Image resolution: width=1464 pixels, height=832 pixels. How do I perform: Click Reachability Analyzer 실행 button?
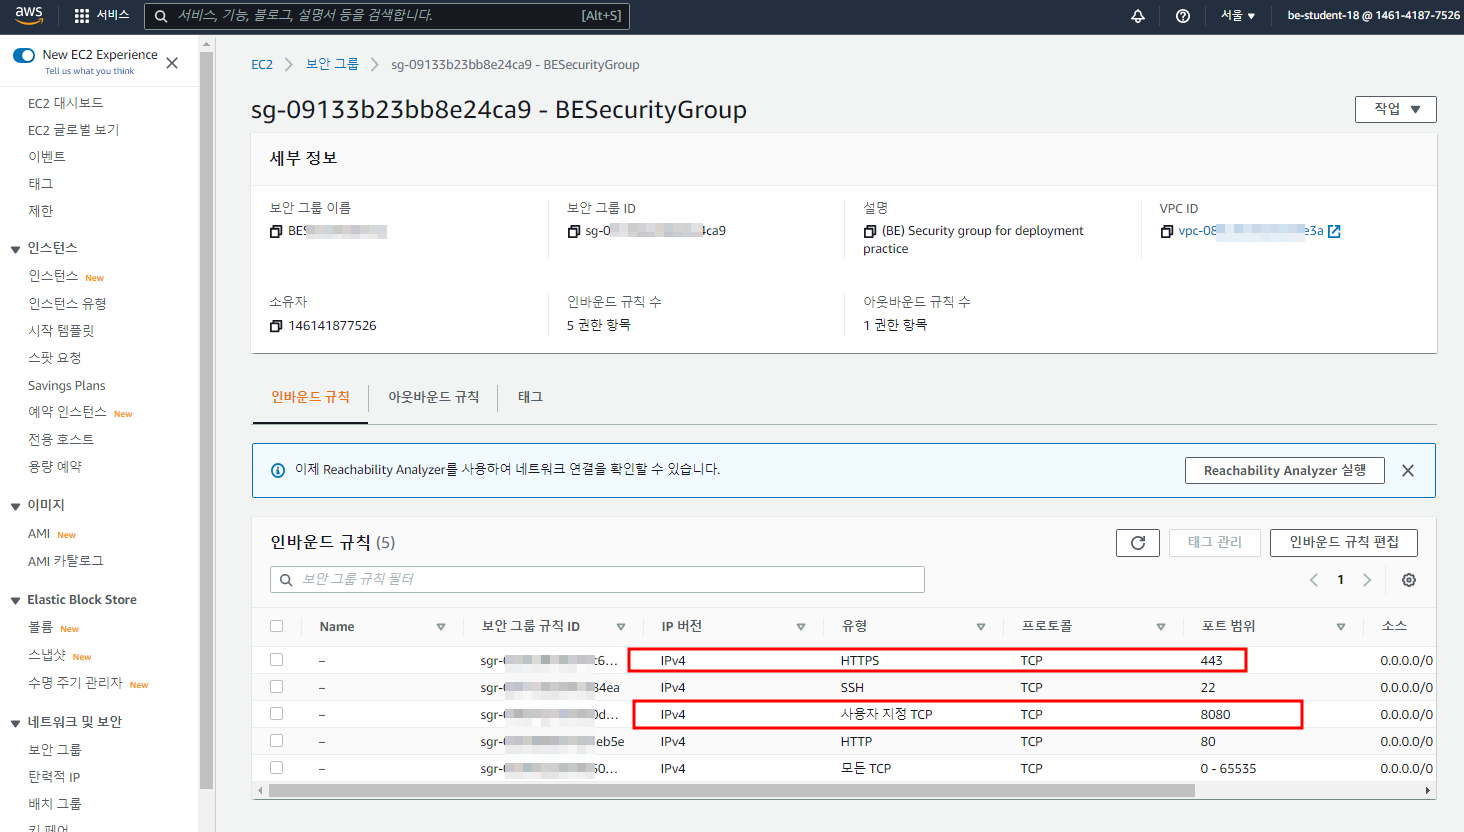tap(1285, 470)
